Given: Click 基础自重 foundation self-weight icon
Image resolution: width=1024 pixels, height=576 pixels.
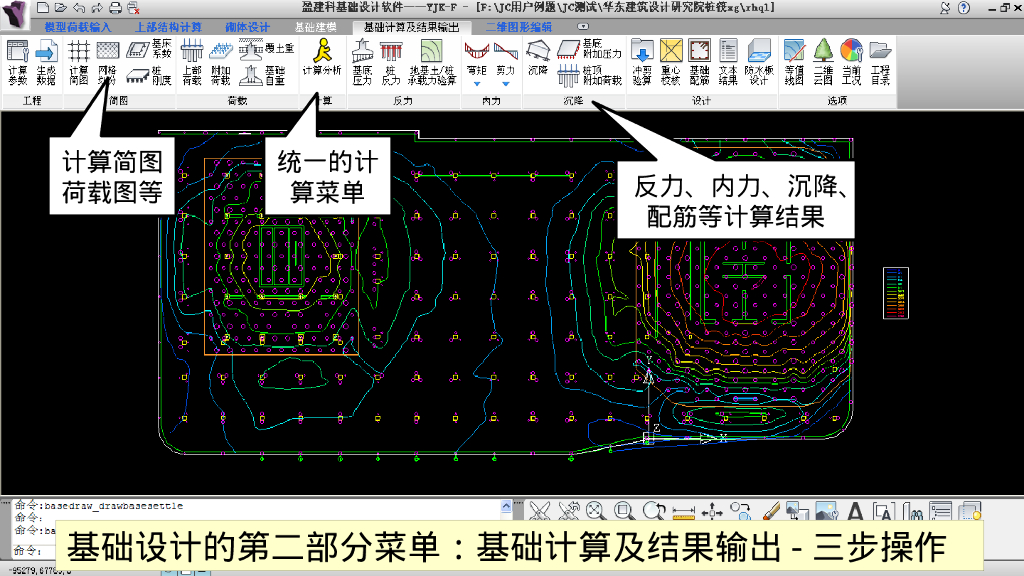Looking at the screenshot, I should point(263,76).
